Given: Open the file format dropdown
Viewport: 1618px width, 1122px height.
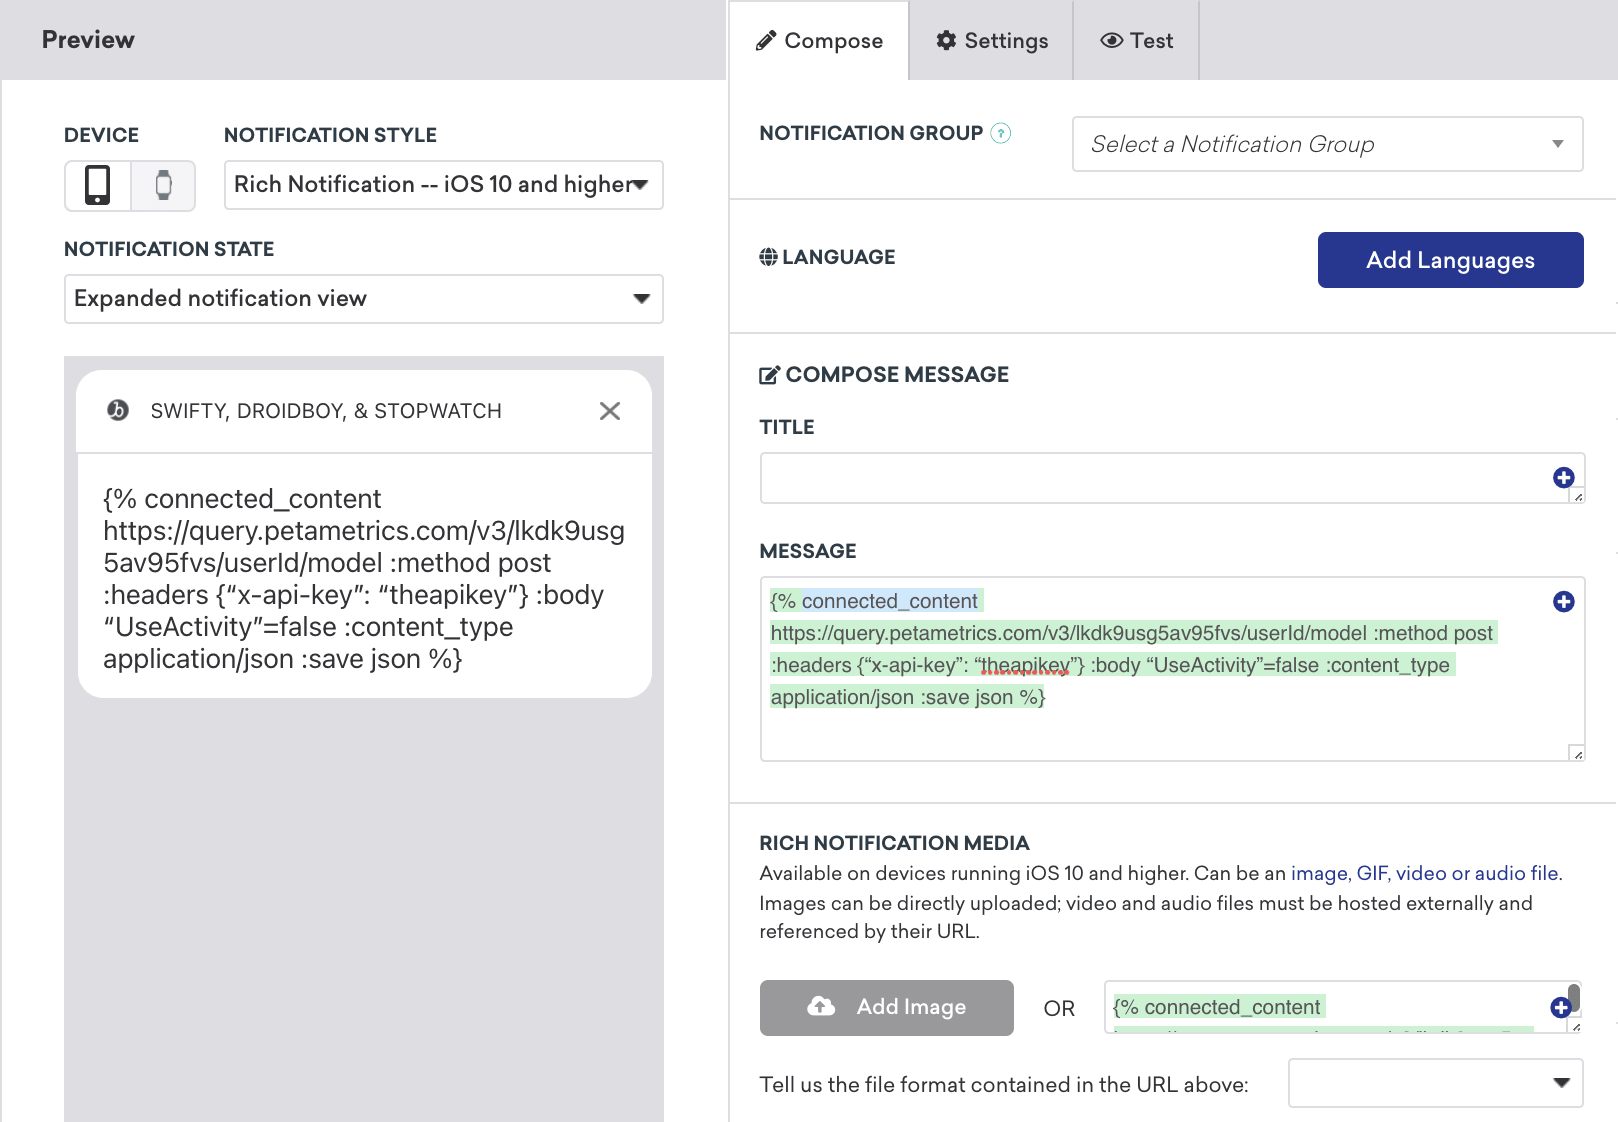Looking at the screenshot, I should pos(1434,1083).
